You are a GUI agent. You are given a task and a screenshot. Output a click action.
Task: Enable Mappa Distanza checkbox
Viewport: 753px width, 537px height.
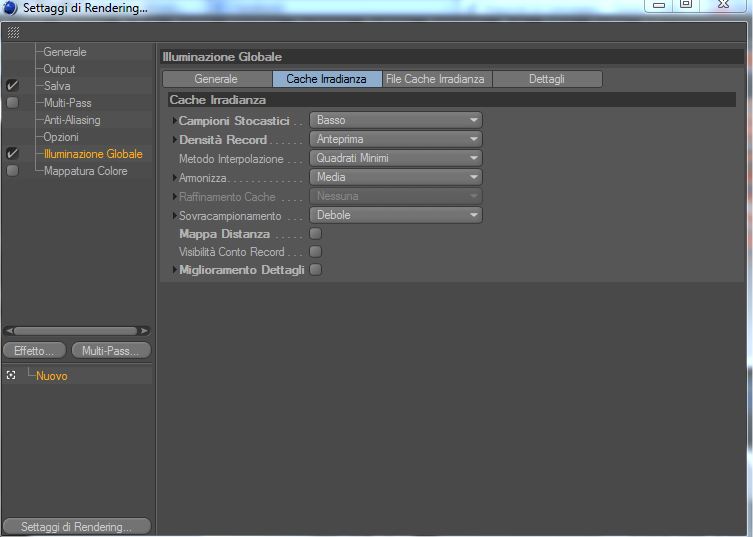tap(316, 234)
